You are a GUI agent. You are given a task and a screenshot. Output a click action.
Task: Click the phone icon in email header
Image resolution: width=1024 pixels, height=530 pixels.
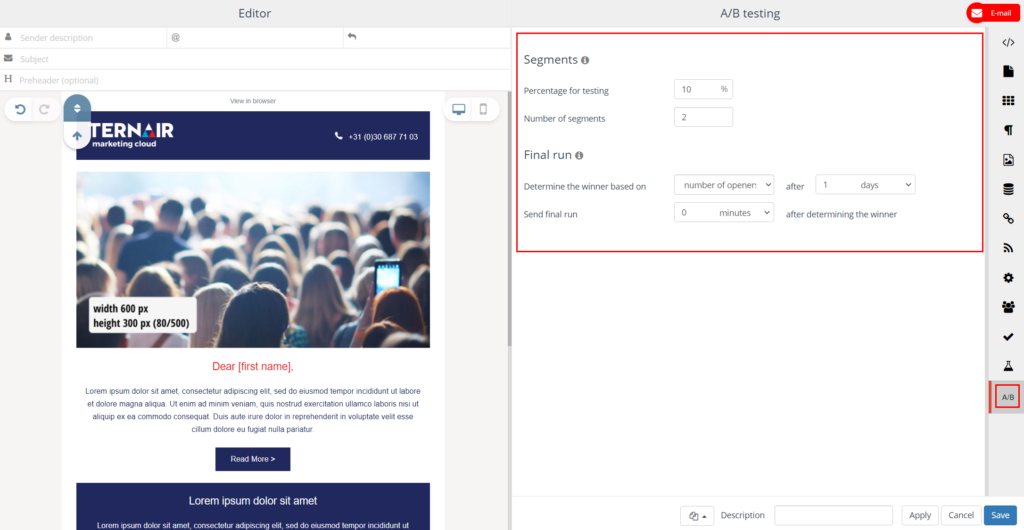338,136
